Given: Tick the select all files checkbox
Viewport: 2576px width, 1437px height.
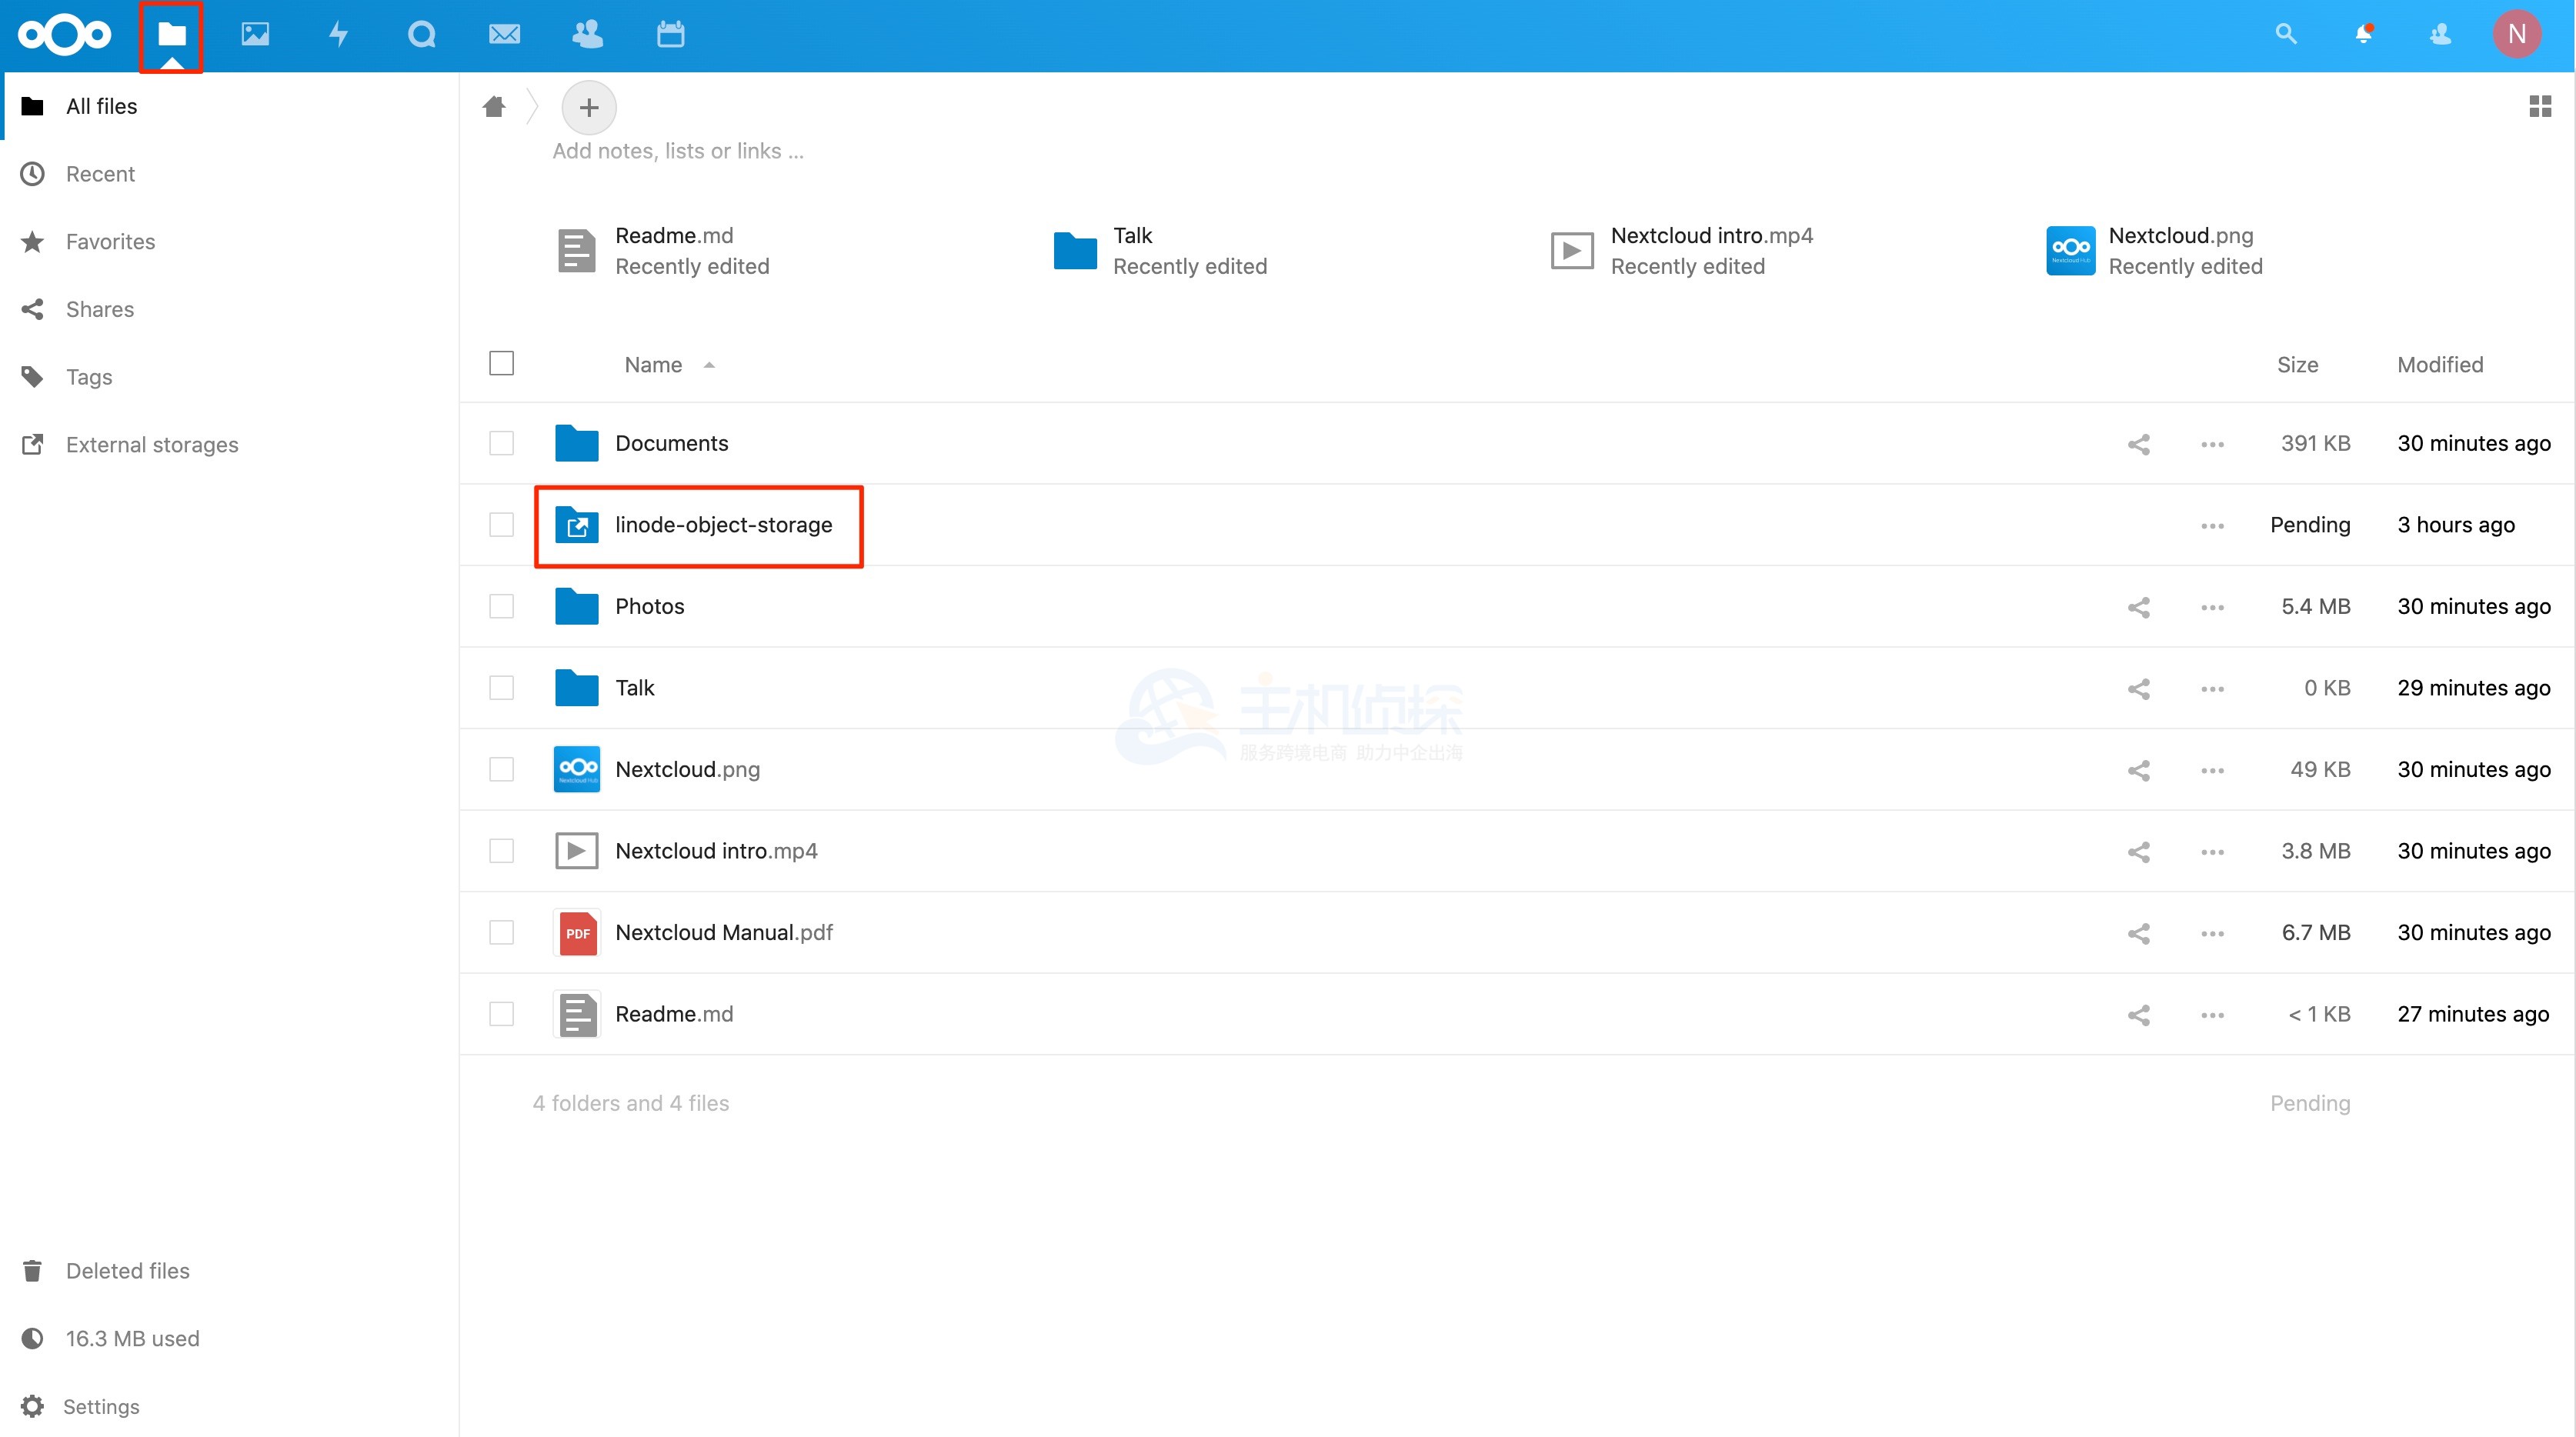Looking at the screenshot, I should [x=501, y=363].
